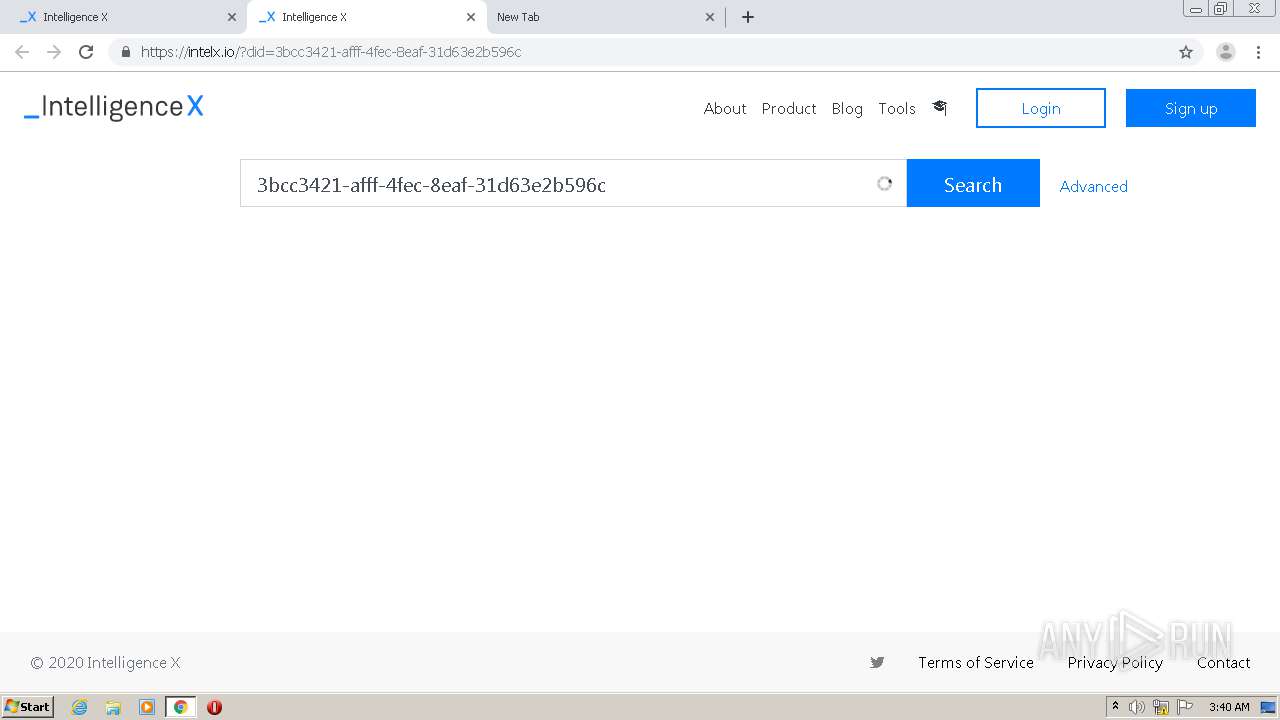The image size is (1280, 720).
Task: Open the volume speaker tray icon
Action: tap(1137, 707)
